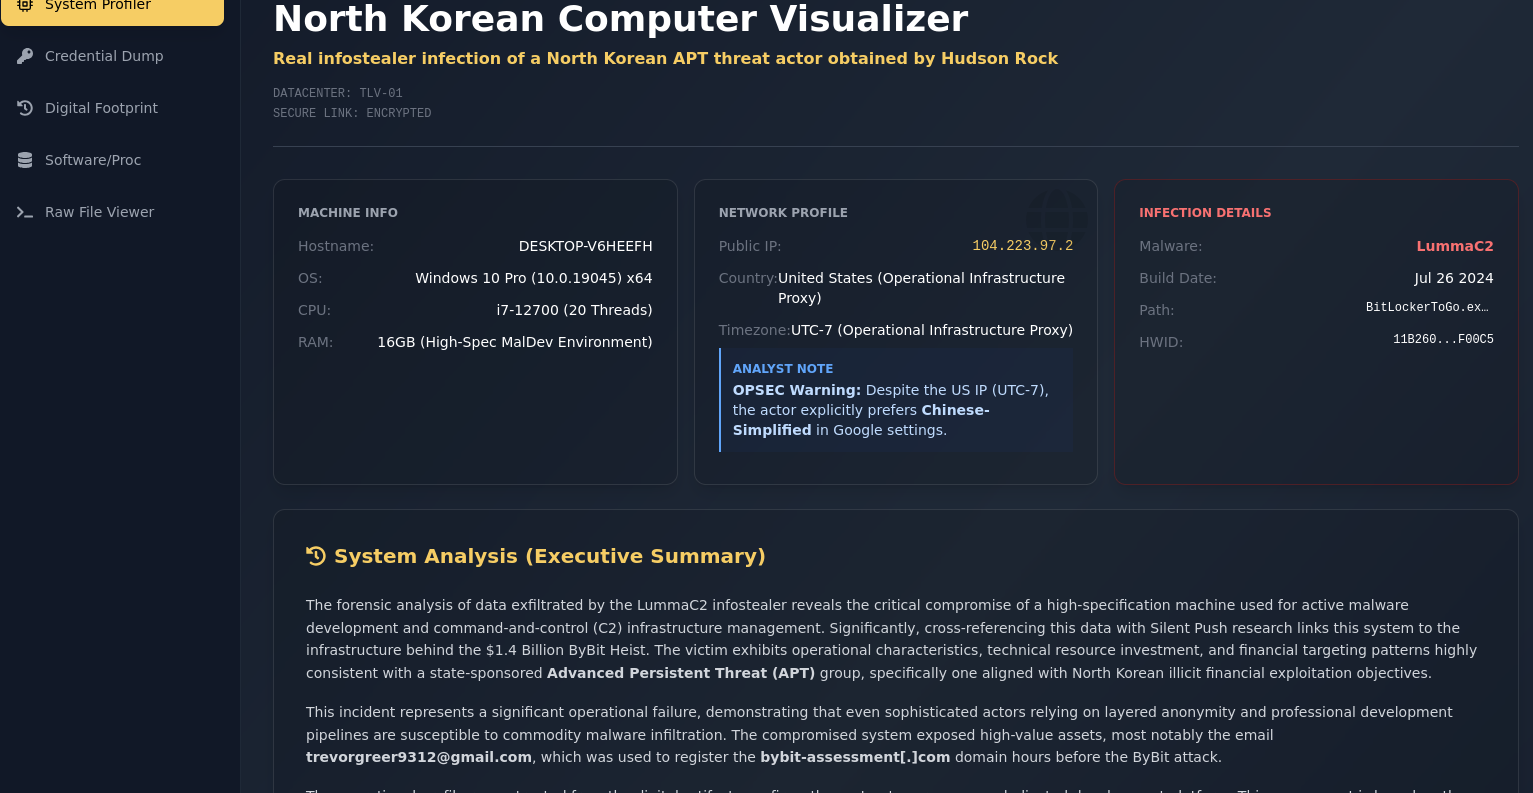This screenshot has width=1533, height=793.
Task: Select the System Profiler sidebar item
Action: (98, 6)
